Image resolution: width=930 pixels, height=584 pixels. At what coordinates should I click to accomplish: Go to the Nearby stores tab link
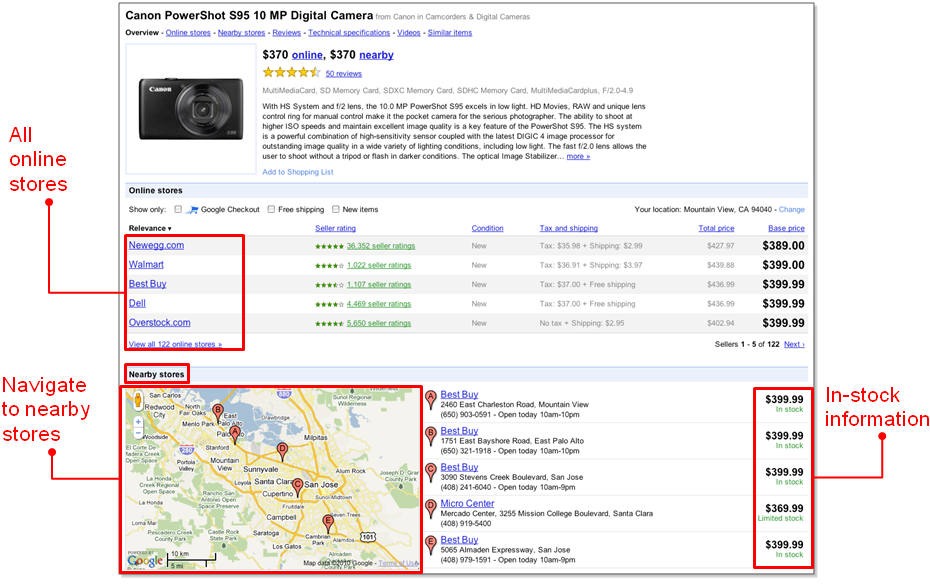click(241, 33)
